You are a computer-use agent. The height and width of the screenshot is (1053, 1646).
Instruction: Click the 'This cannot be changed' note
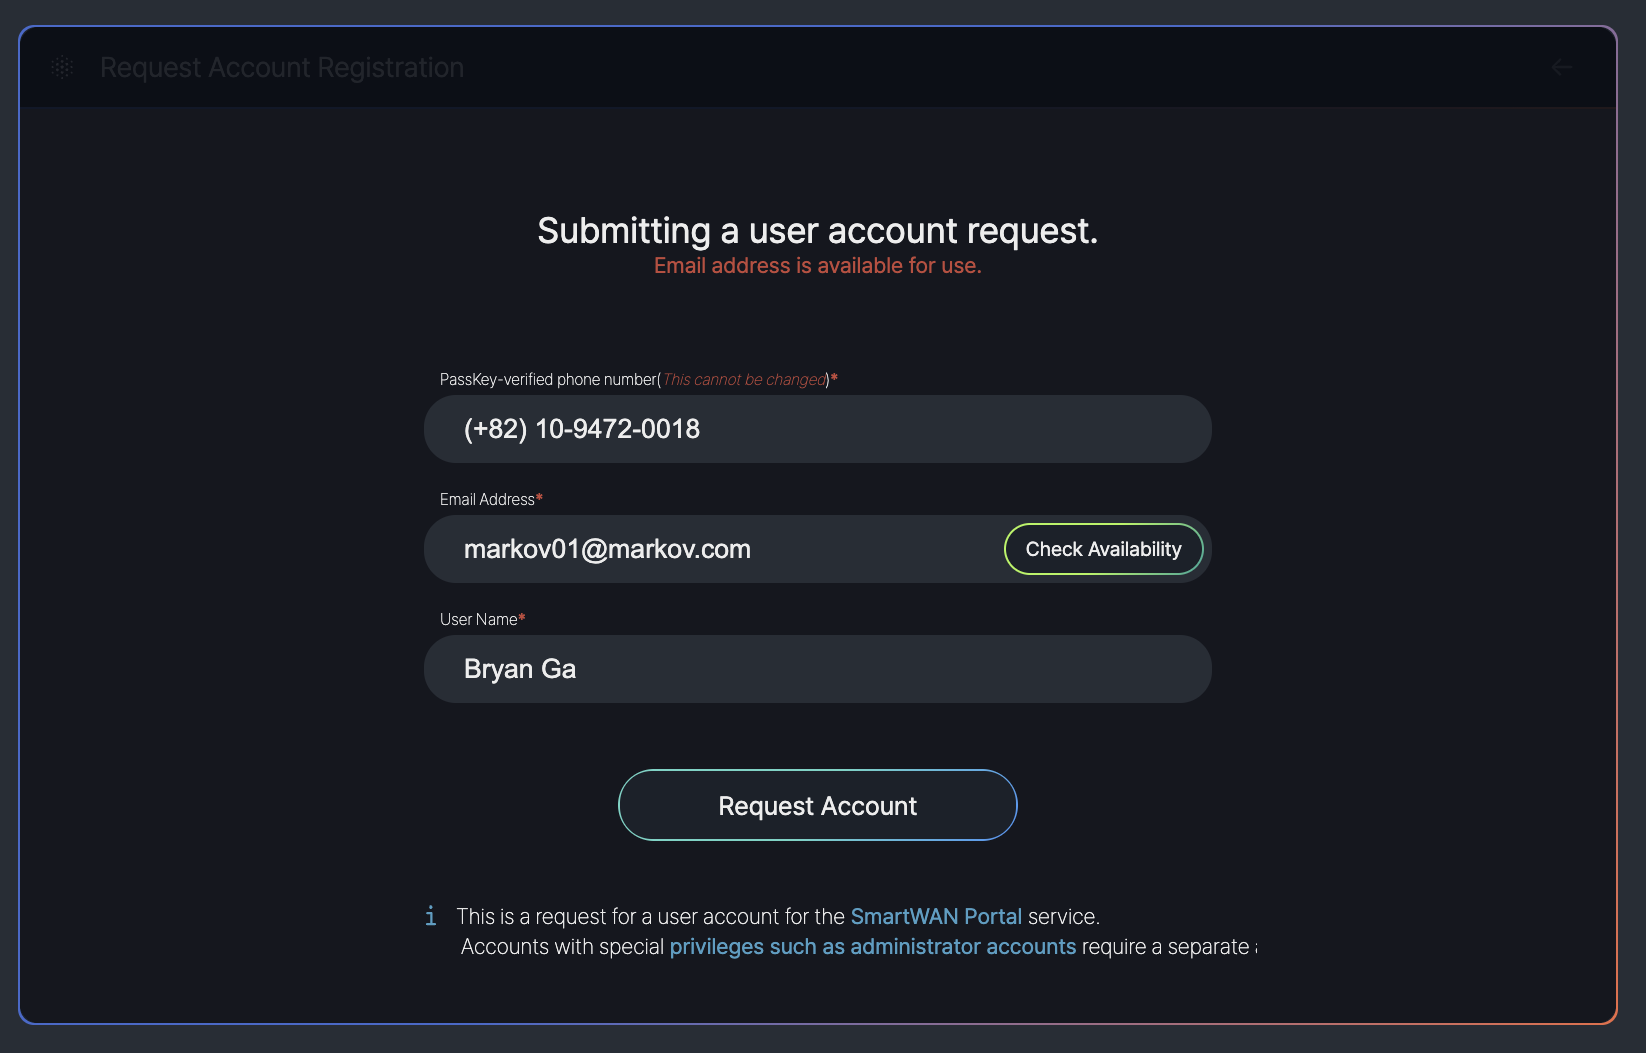pyautogui.click(x=745, y=379)
